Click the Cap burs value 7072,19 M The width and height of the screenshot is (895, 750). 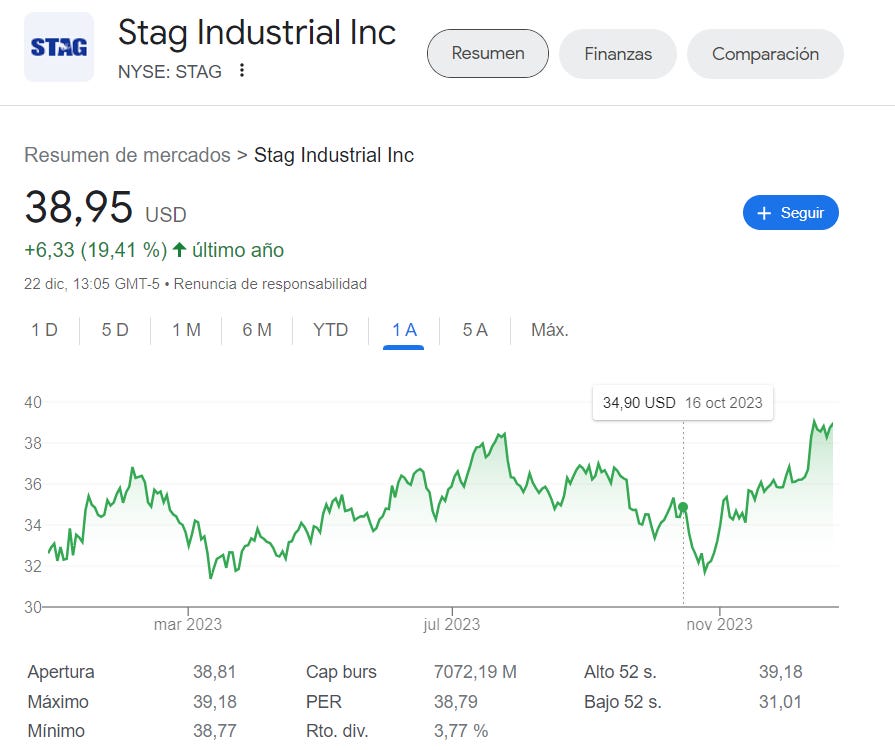pos(475,672)
